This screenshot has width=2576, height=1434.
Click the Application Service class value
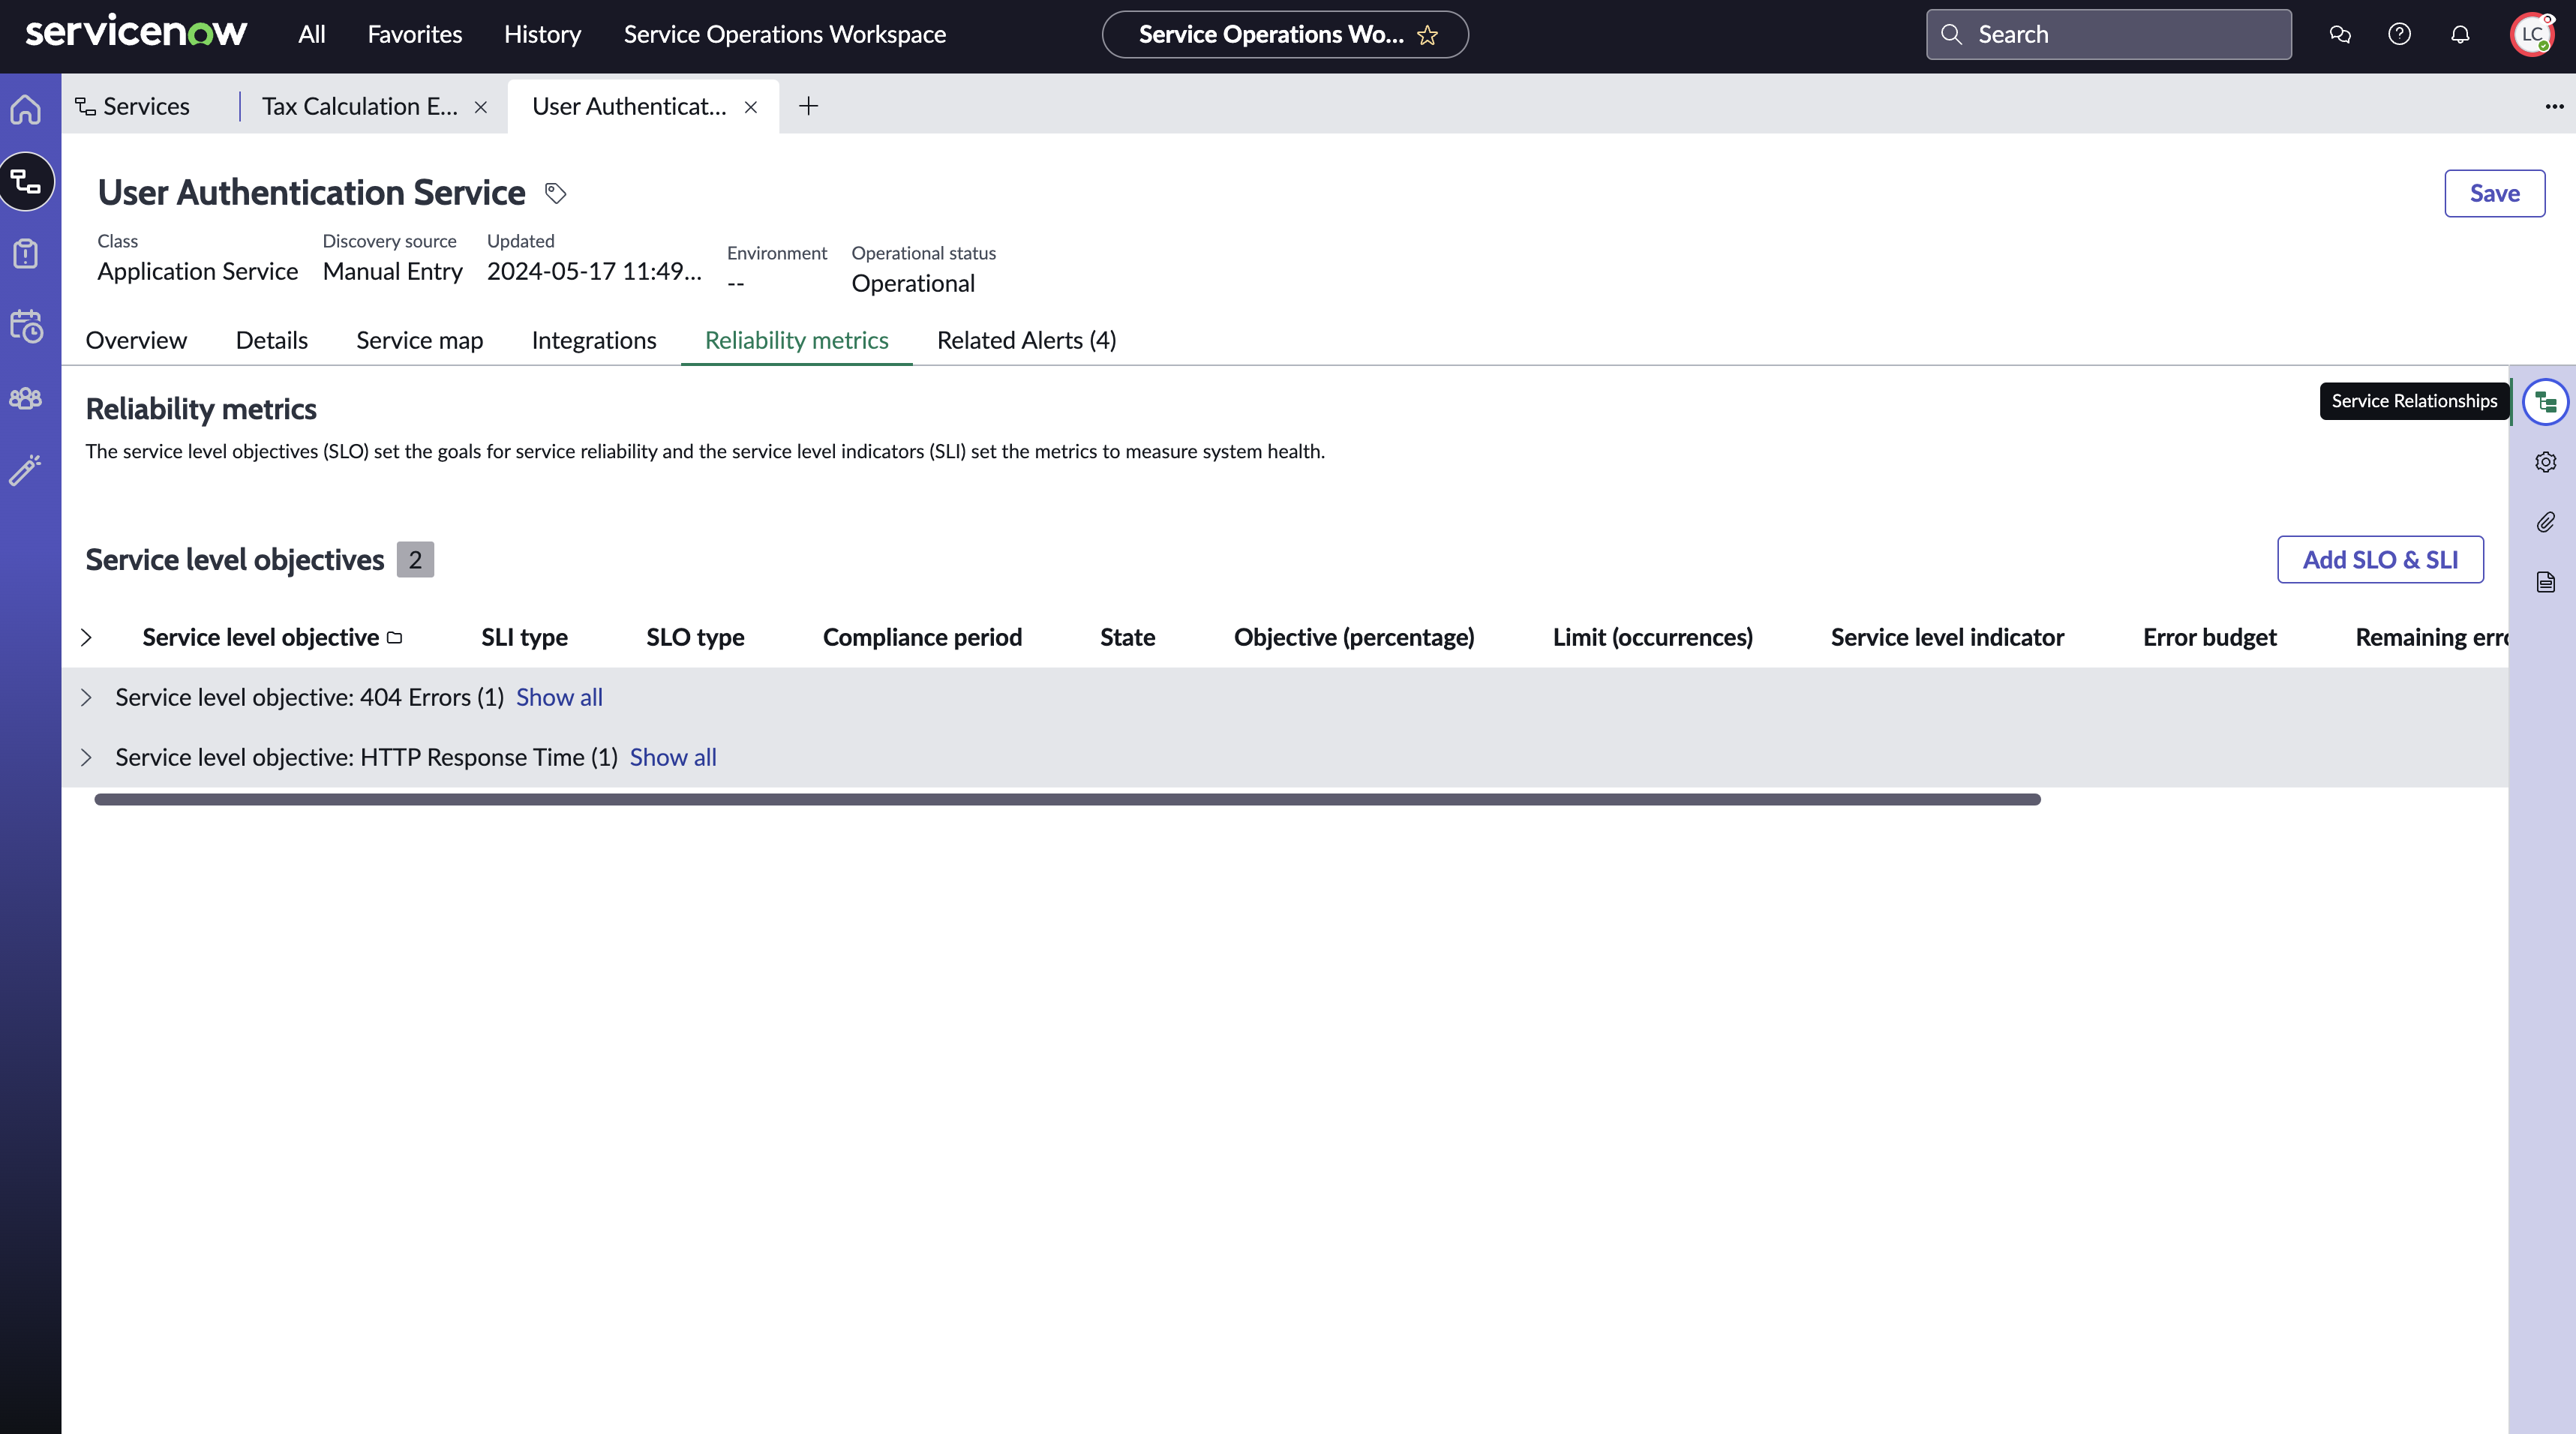tap(197, 272)
